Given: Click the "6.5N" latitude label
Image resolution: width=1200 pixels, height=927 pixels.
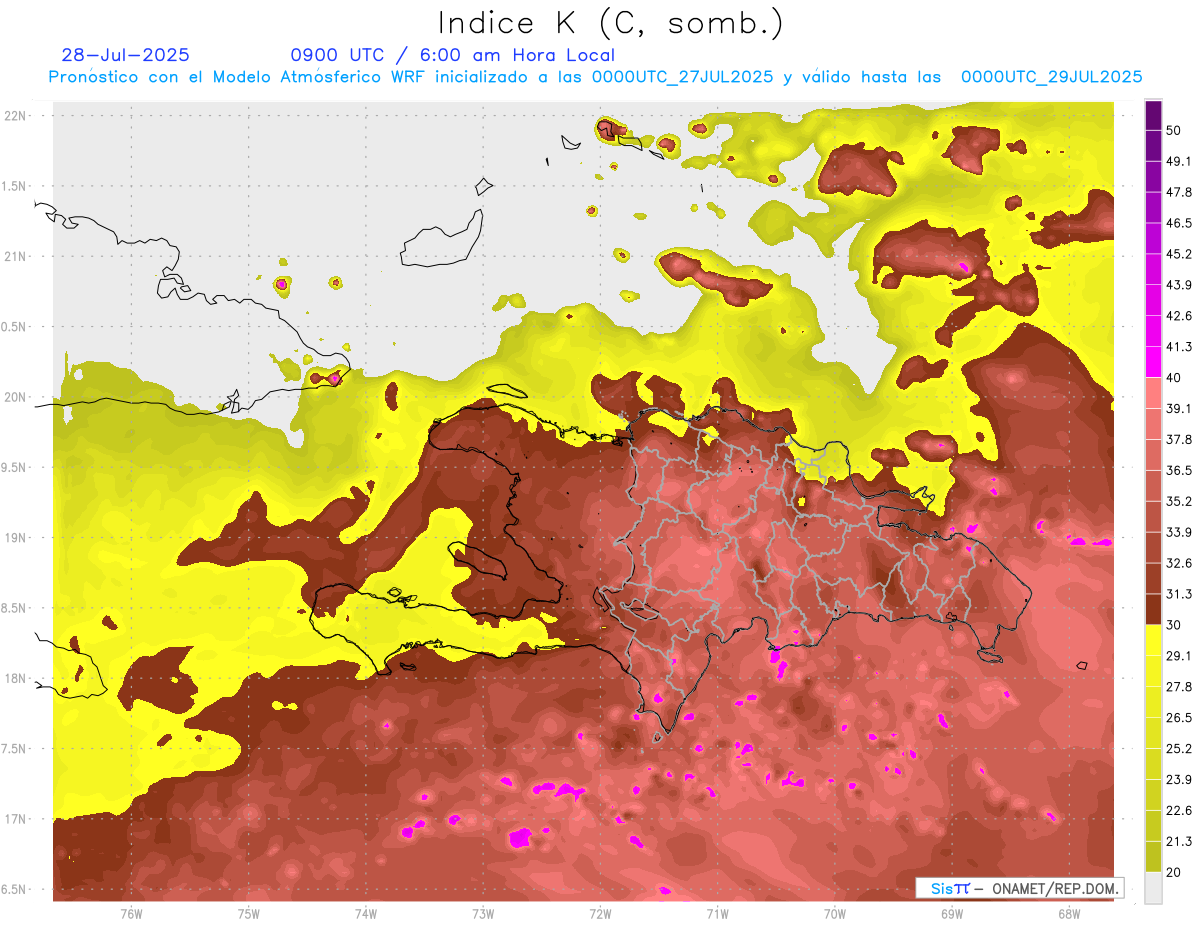Looking at the screenshot, I should [13, 889].
